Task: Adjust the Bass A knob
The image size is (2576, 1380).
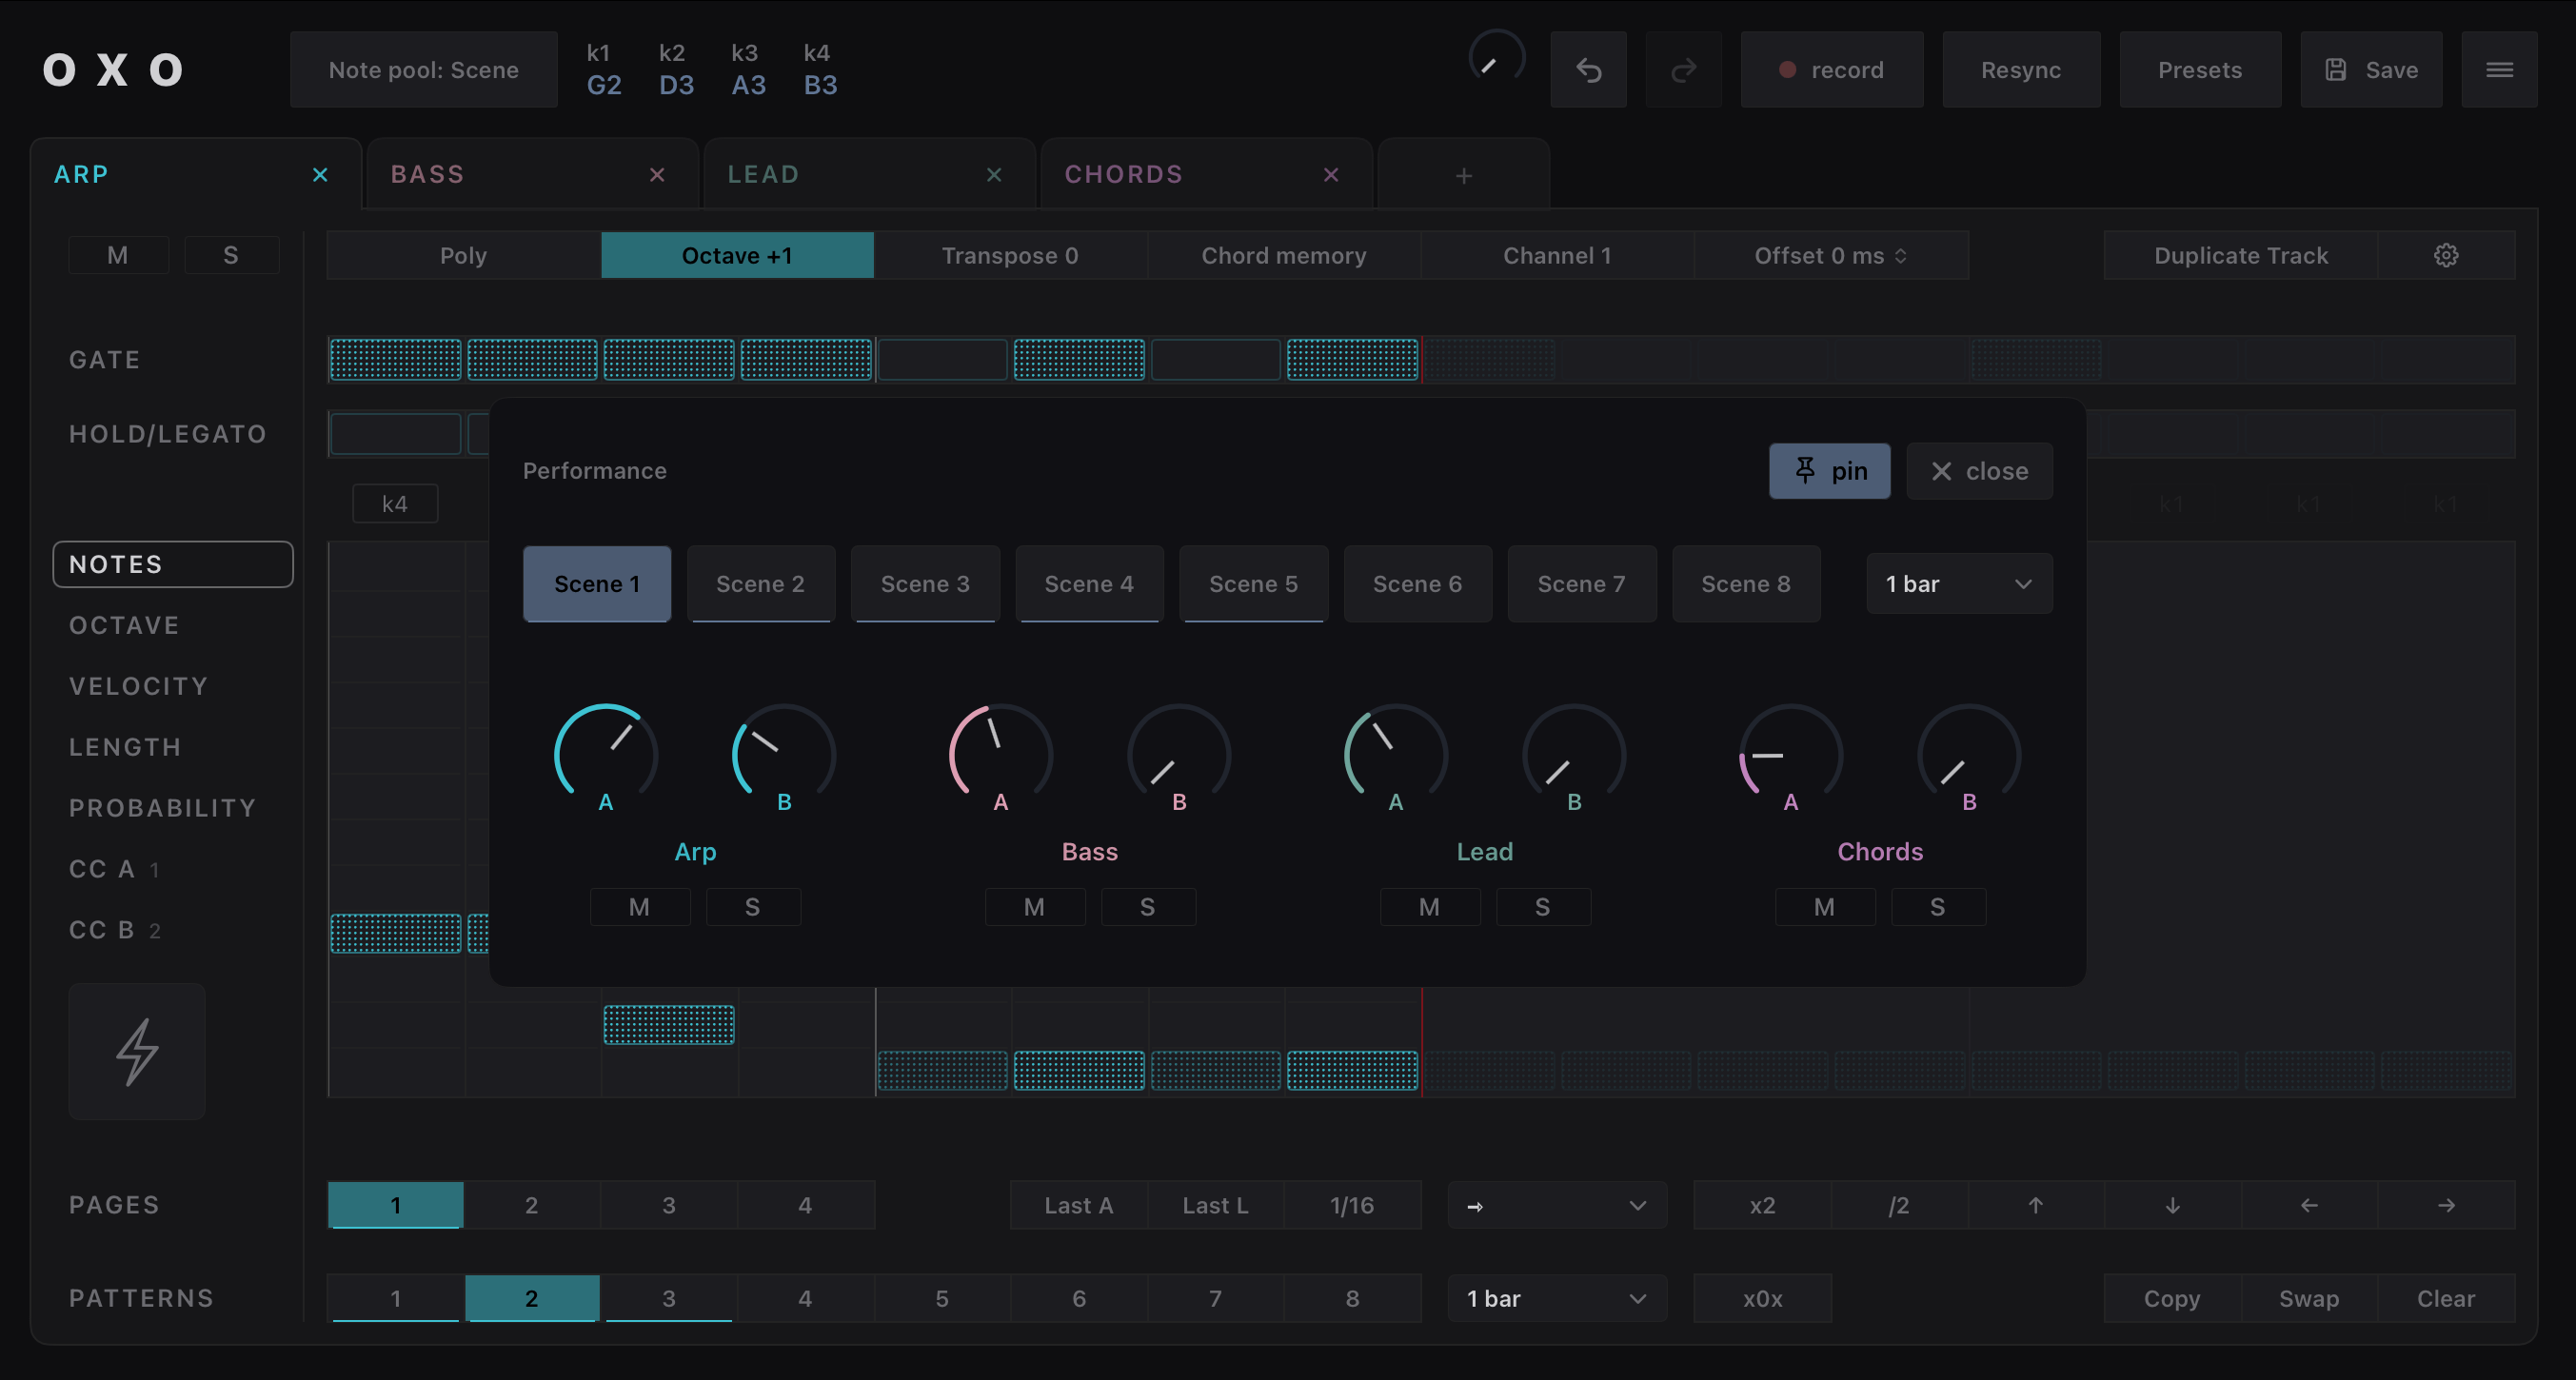Action: (x=1001, y=752)
